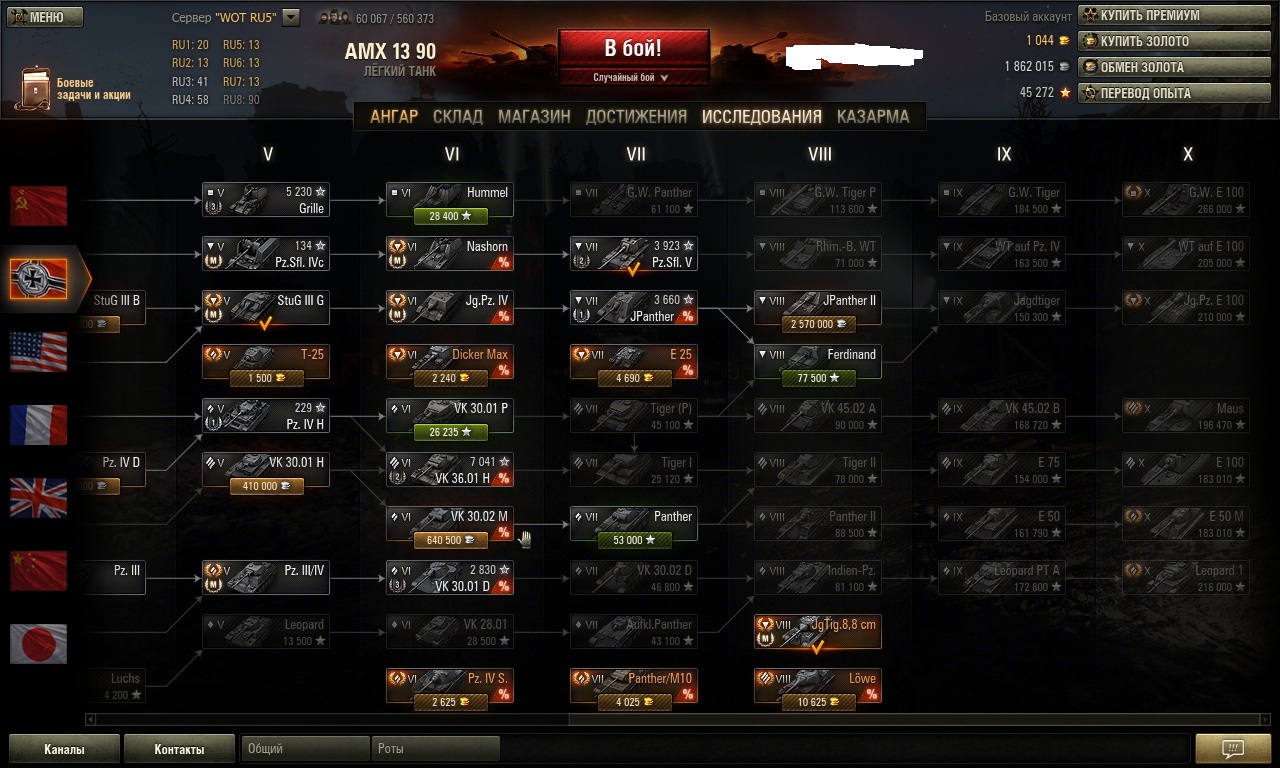The image size is (1280, 768).
Task: Expand the server selection dropdown
Action: tap(291, 17)
